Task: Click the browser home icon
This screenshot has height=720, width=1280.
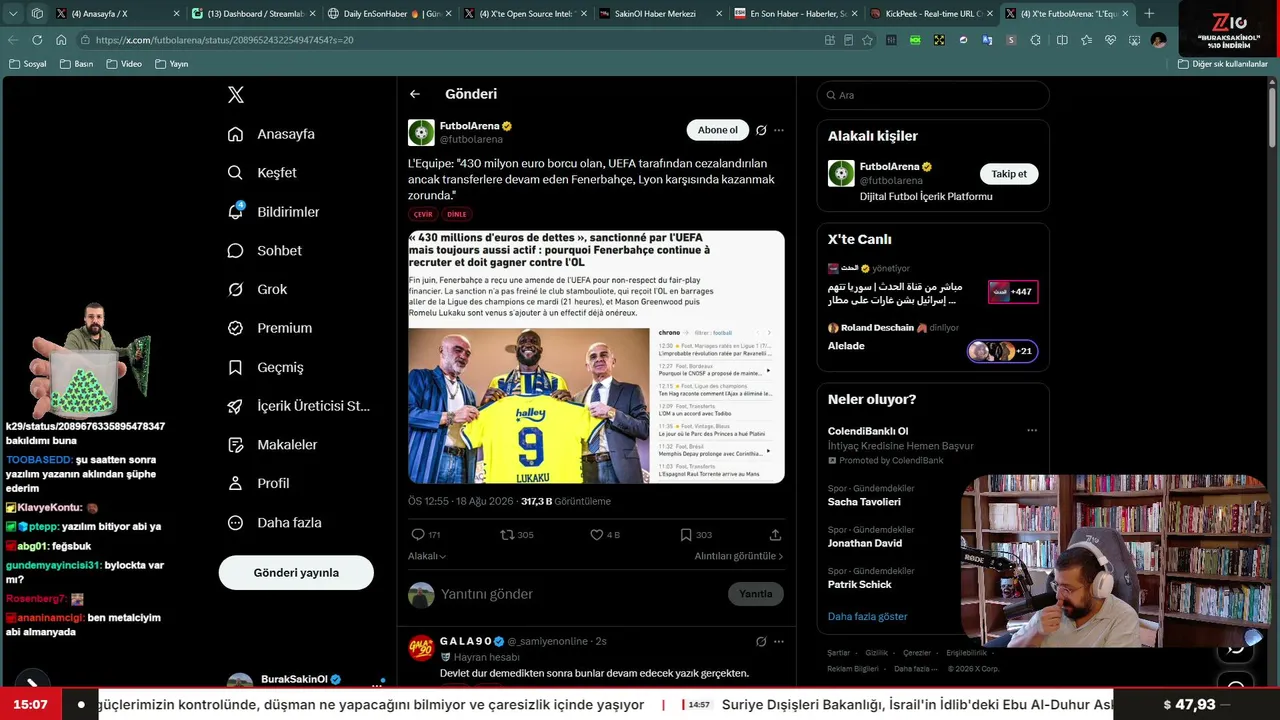Action: (x=61, y=40)
